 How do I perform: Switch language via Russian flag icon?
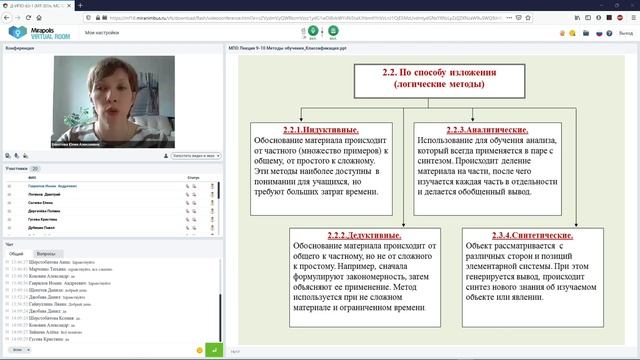[599, 33]
